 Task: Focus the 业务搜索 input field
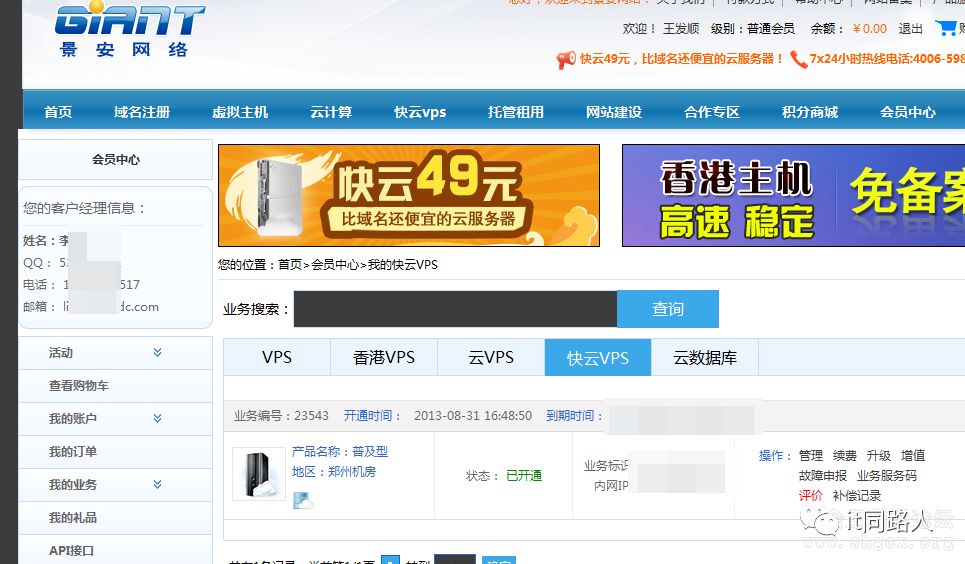point(455,309)
